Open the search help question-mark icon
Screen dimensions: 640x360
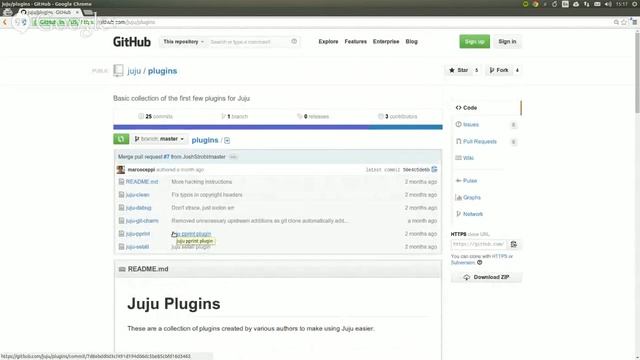click(294, 41)
